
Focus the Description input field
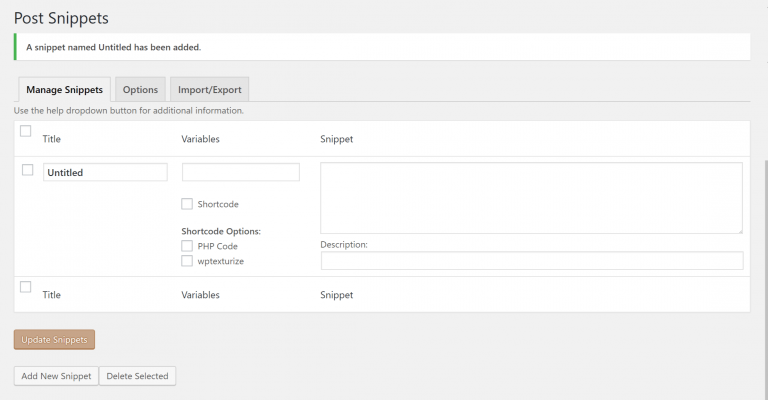531,261
